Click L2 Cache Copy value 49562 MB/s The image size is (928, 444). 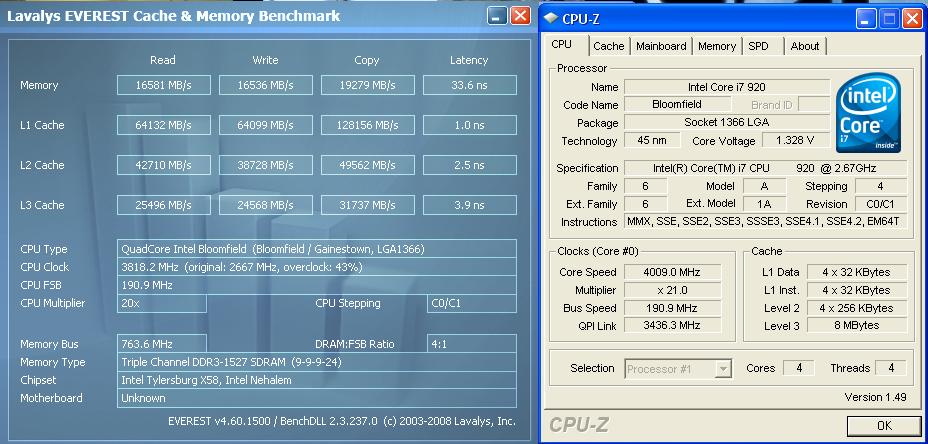coord(368,165)
